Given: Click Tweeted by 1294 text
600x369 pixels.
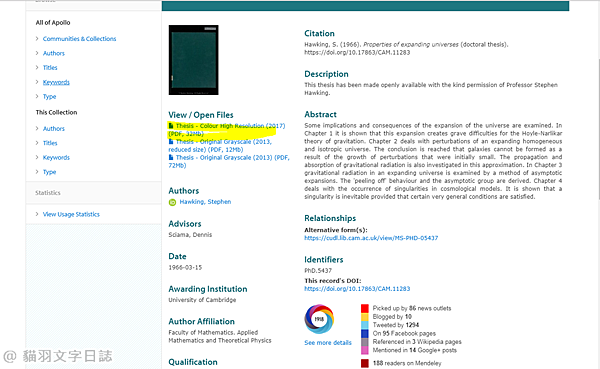Looking at the screenshot, I should click(396, 325).
